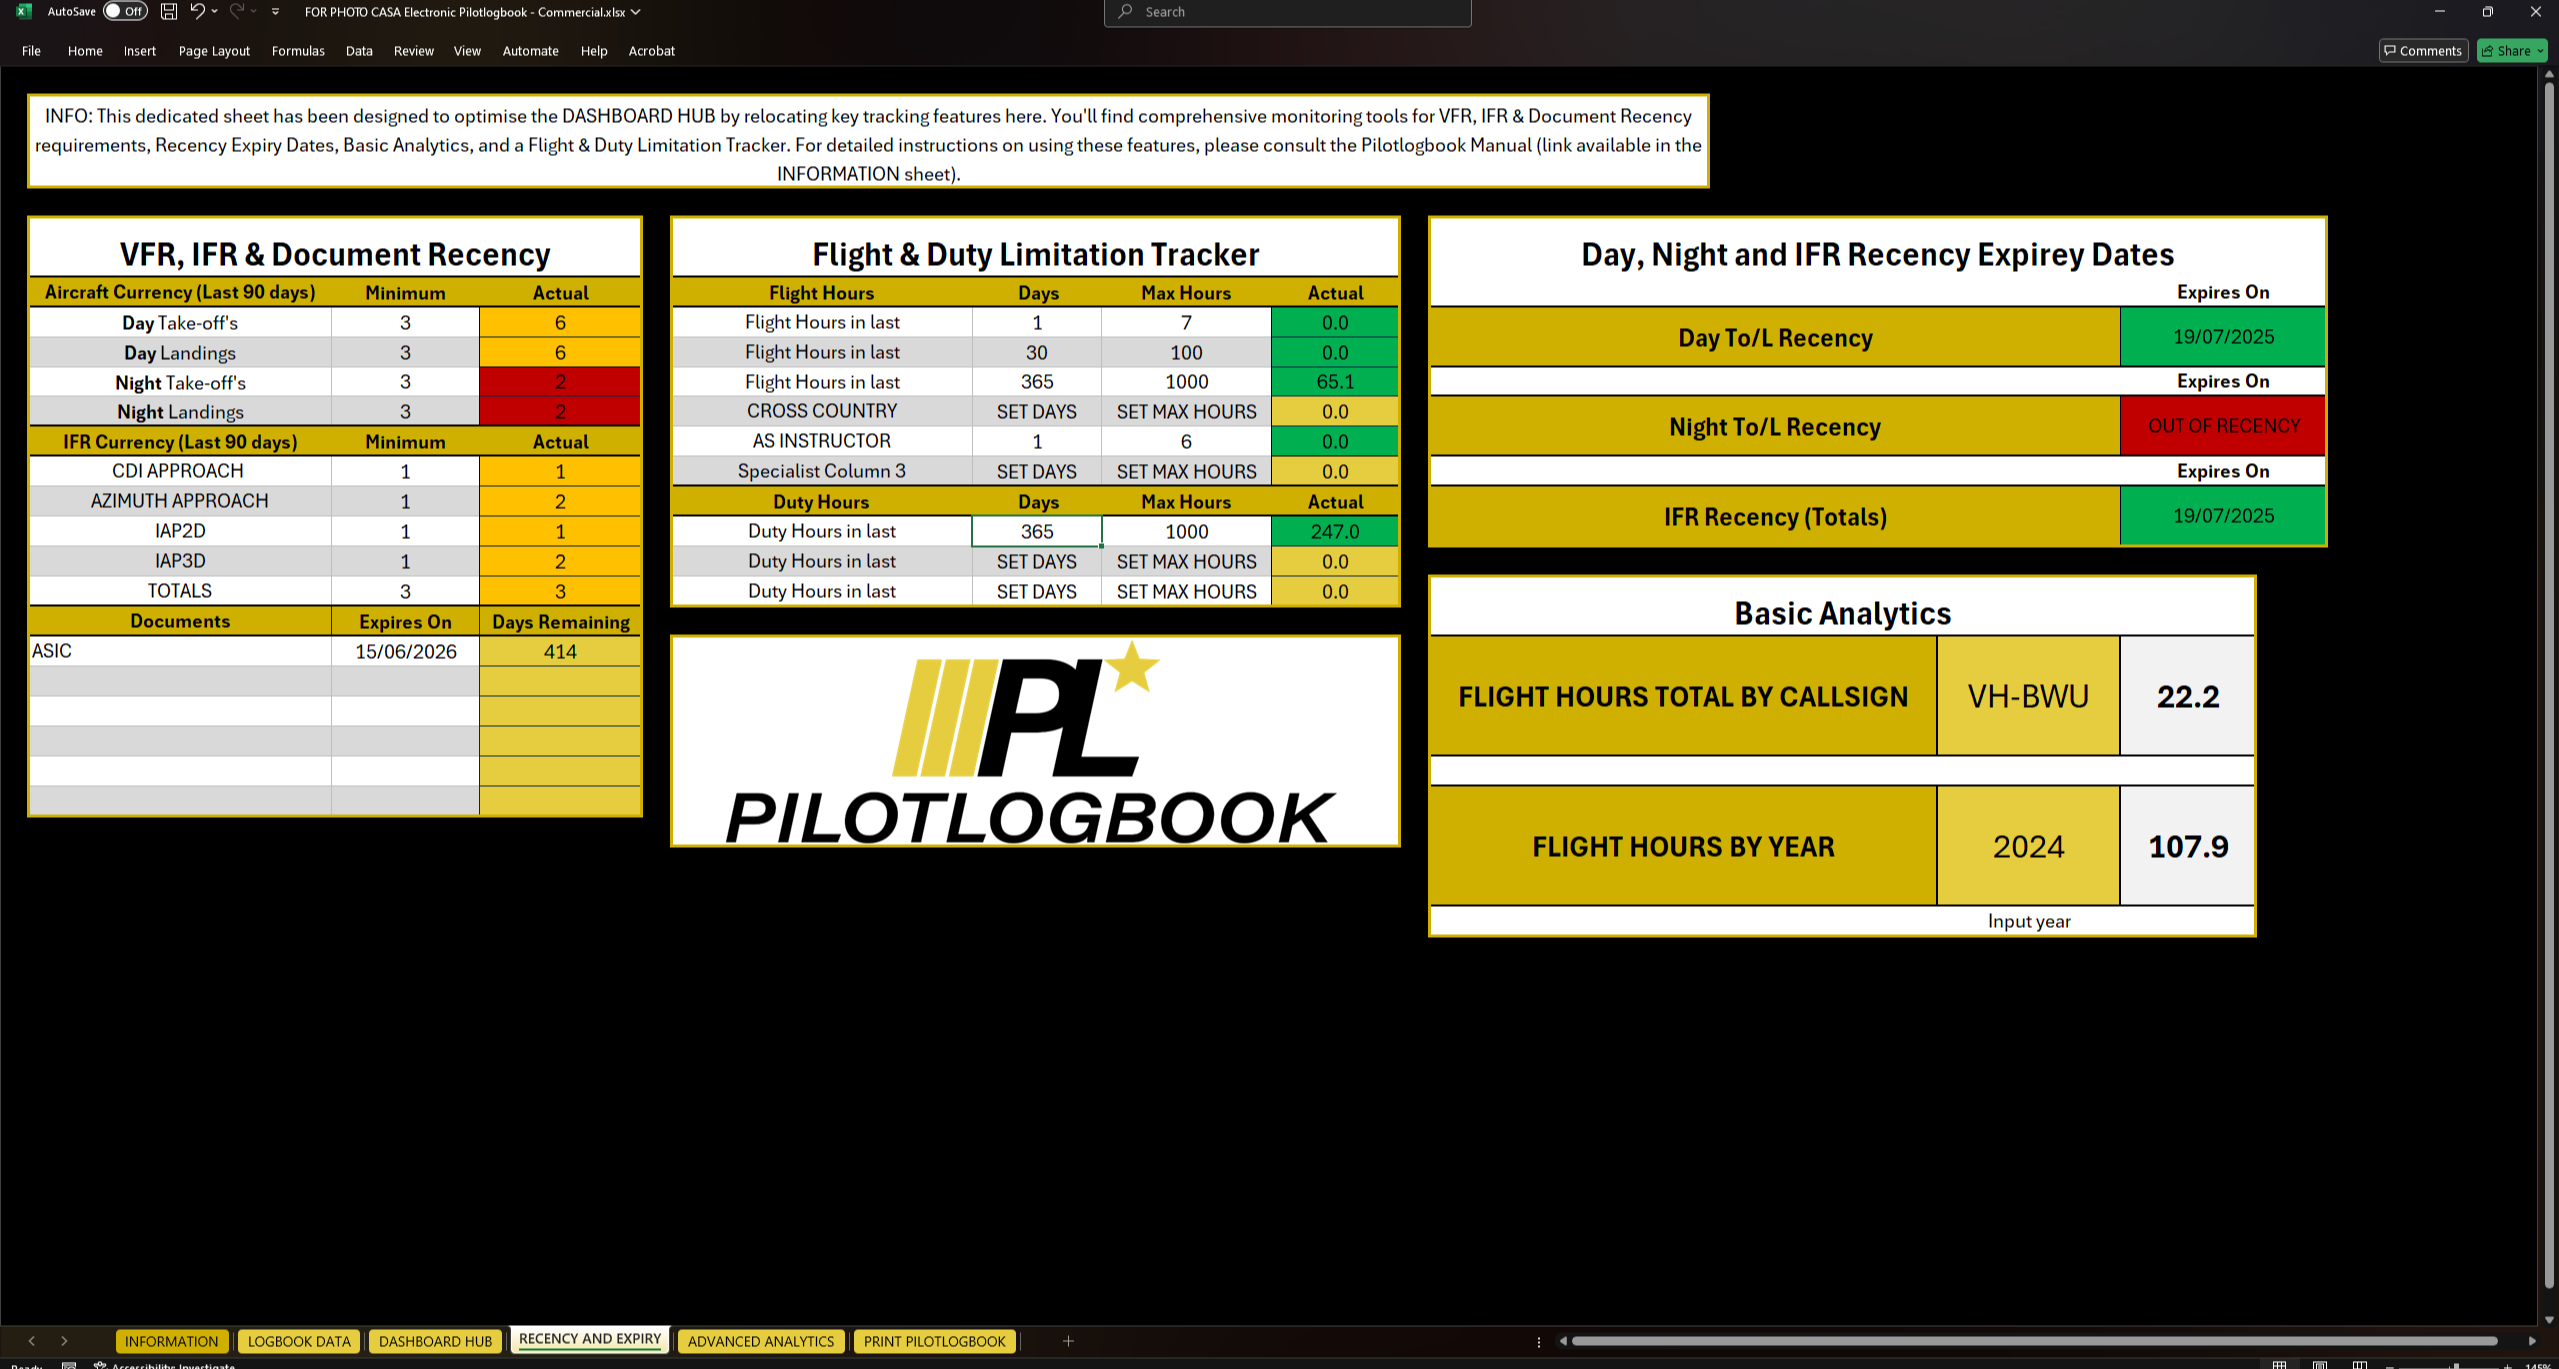
Task: Select the 247.0 duty hours actual cell
Action: coord(1335,531)
